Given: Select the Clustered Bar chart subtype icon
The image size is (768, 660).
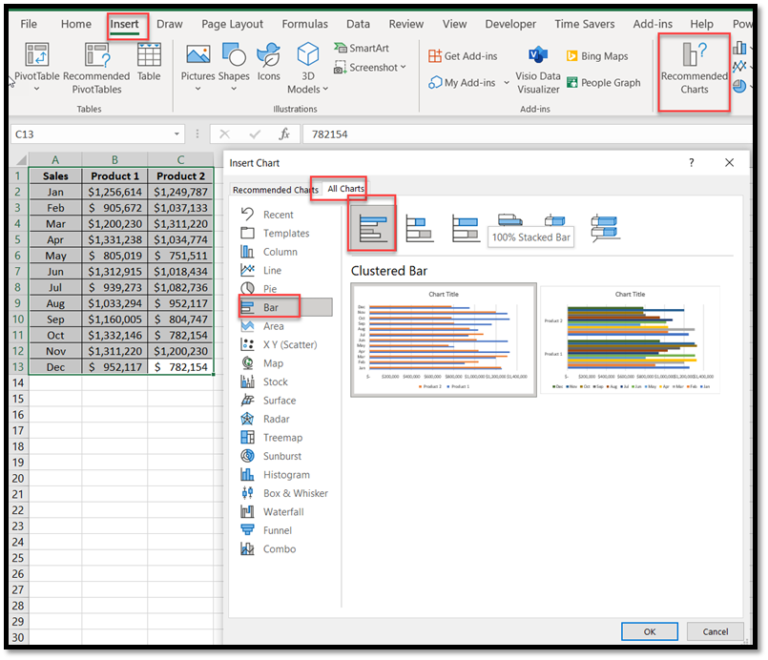Looking at the screenshot, I should tap(372, 226).
